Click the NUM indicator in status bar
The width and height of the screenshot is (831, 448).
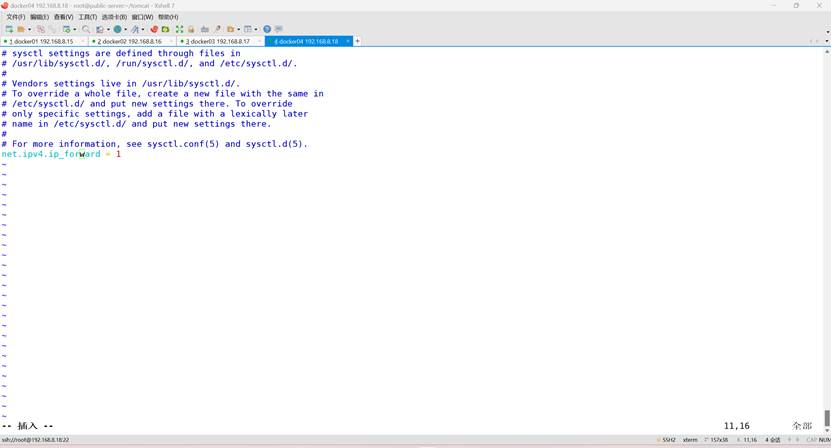[825, 440]
